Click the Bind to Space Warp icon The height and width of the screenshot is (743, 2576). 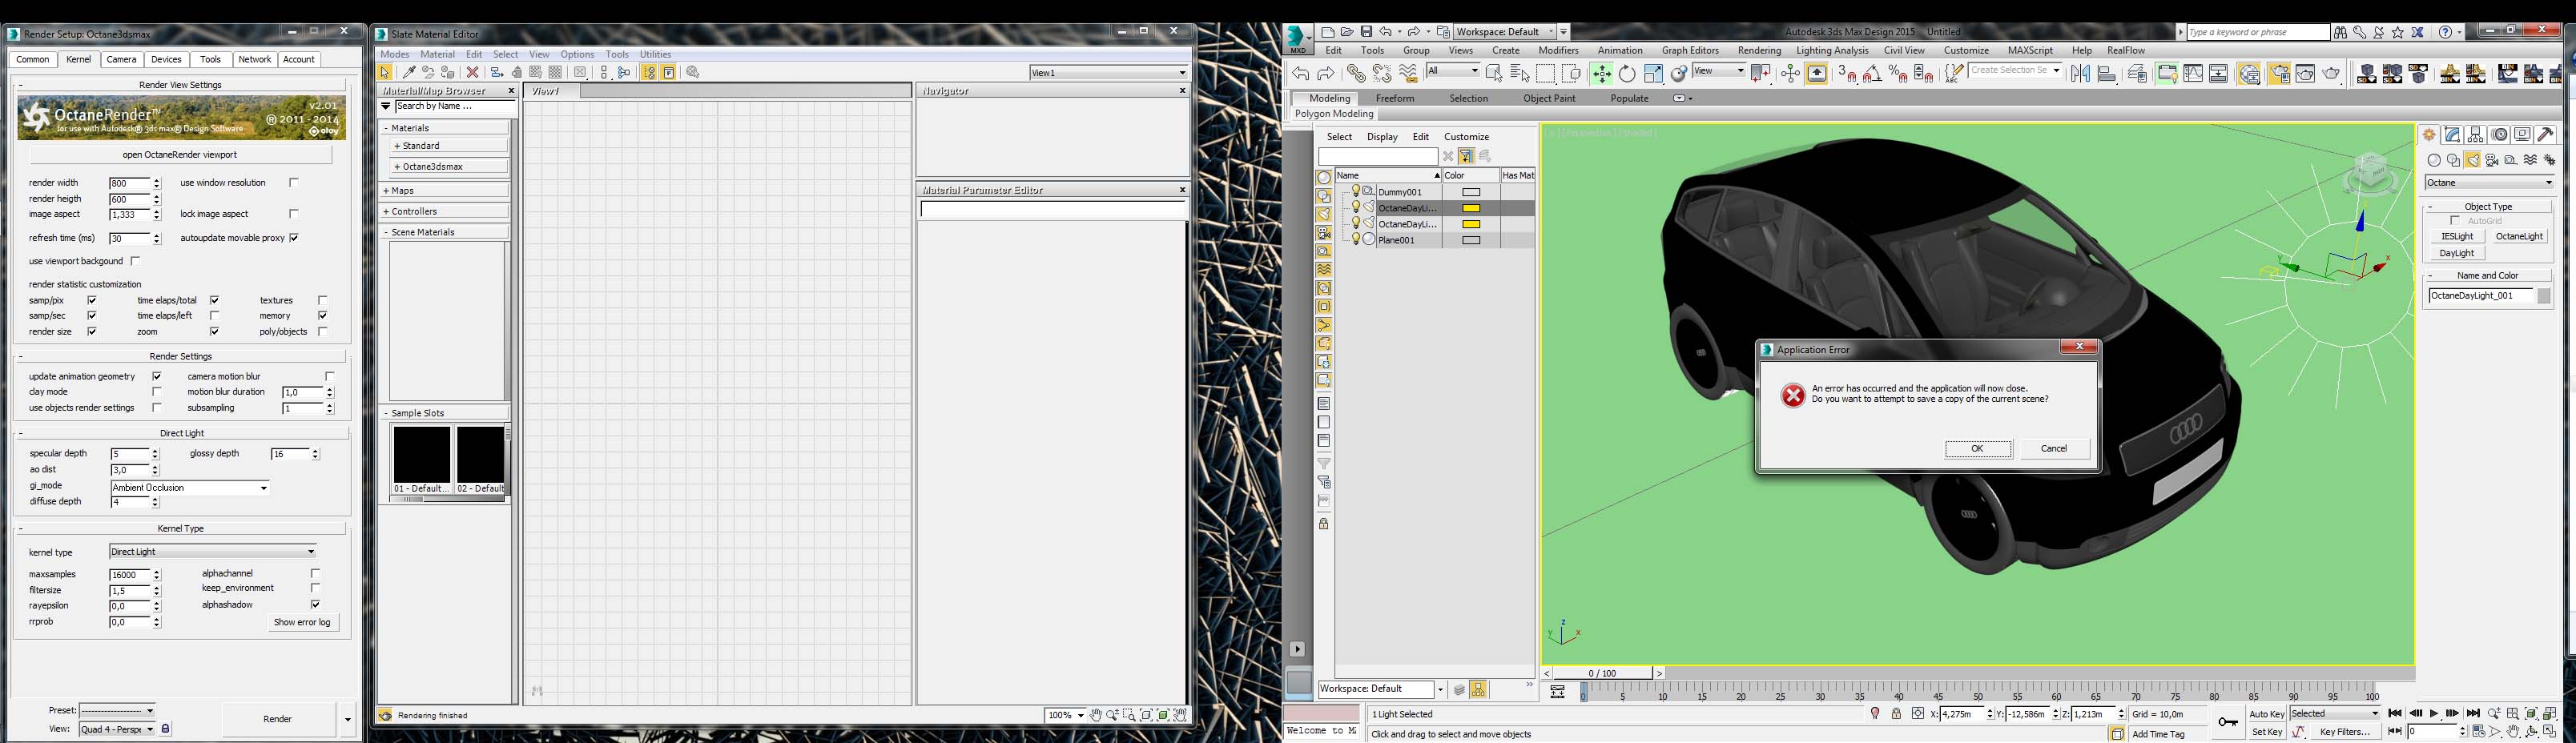[1408, 73]
